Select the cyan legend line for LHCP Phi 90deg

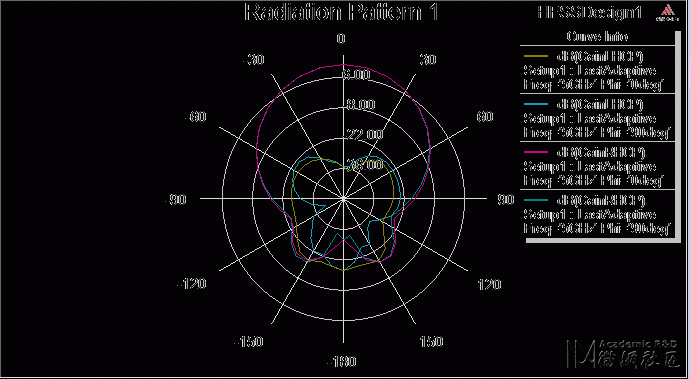point(536,104)
